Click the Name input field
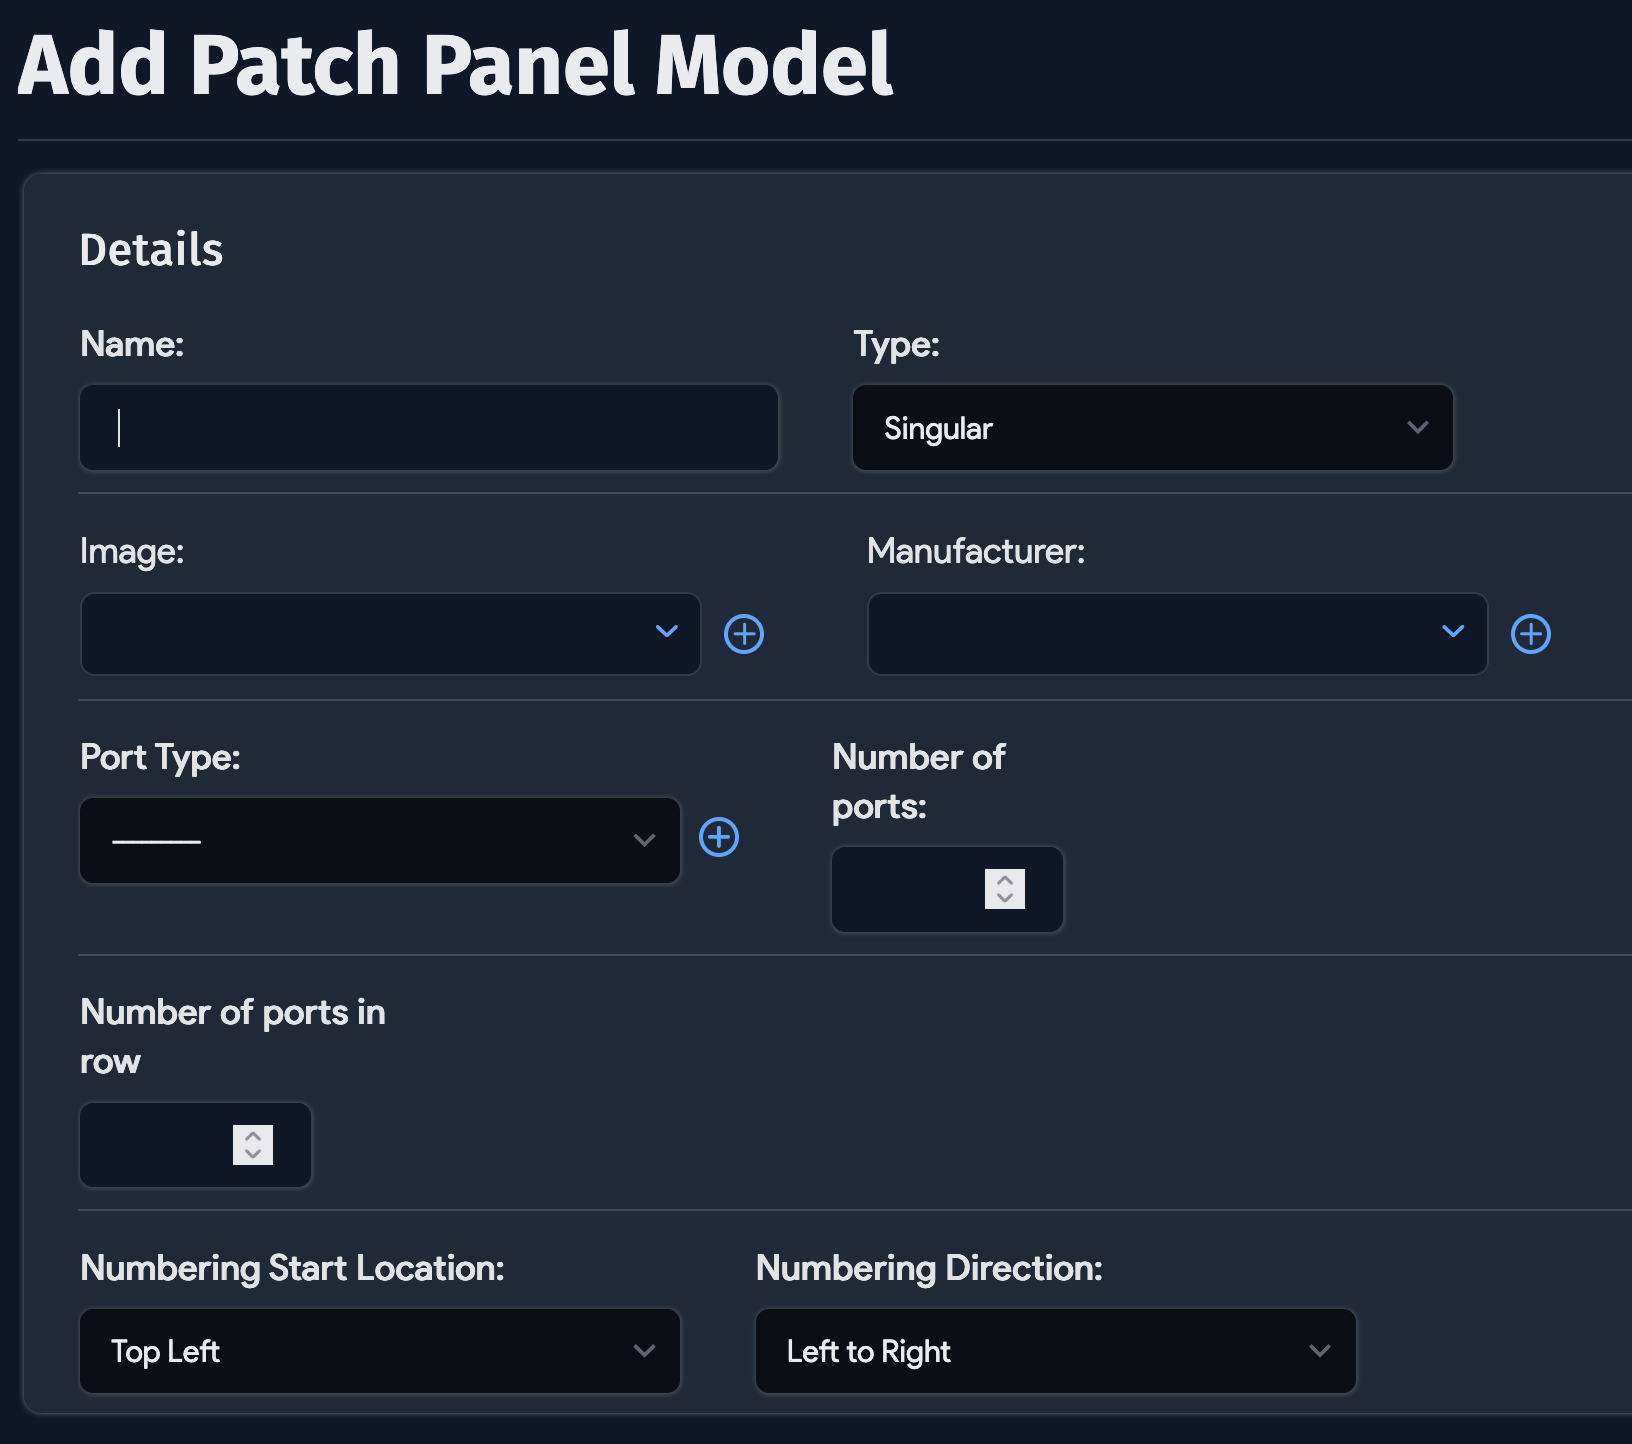1632x1444 pixels. point(428,428)
